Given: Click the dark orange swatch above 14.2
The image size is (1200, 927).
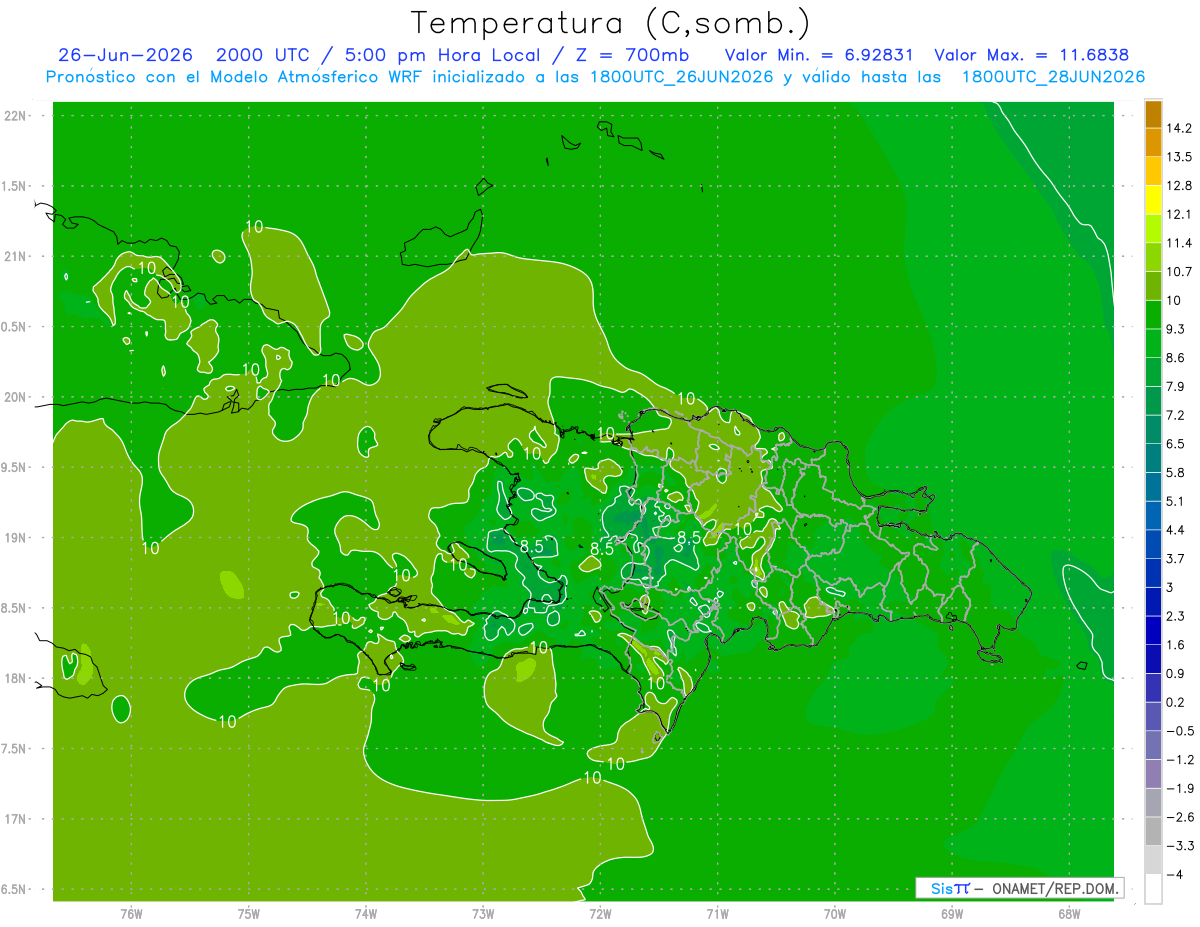Looking at the screenshot, I should pos(1153,114).
